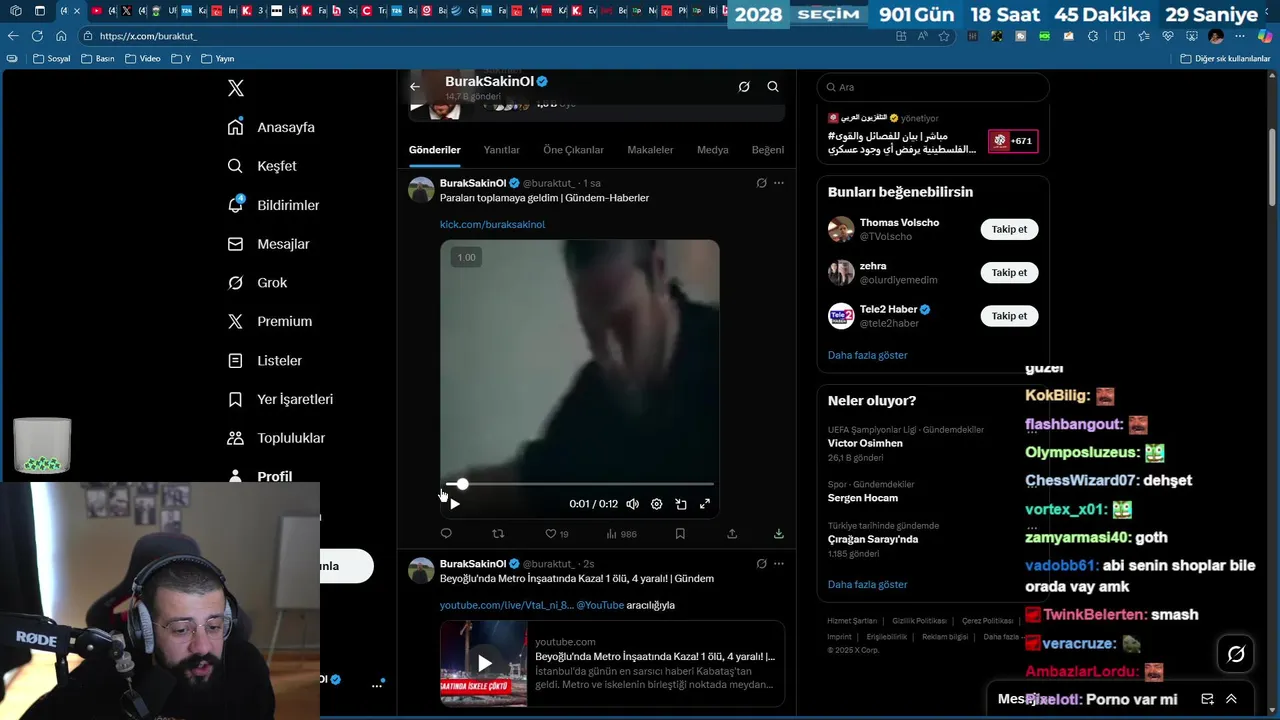Open the X logo home icon in sidebar
Screen dimensions: 1280x720
pos(236,88)
